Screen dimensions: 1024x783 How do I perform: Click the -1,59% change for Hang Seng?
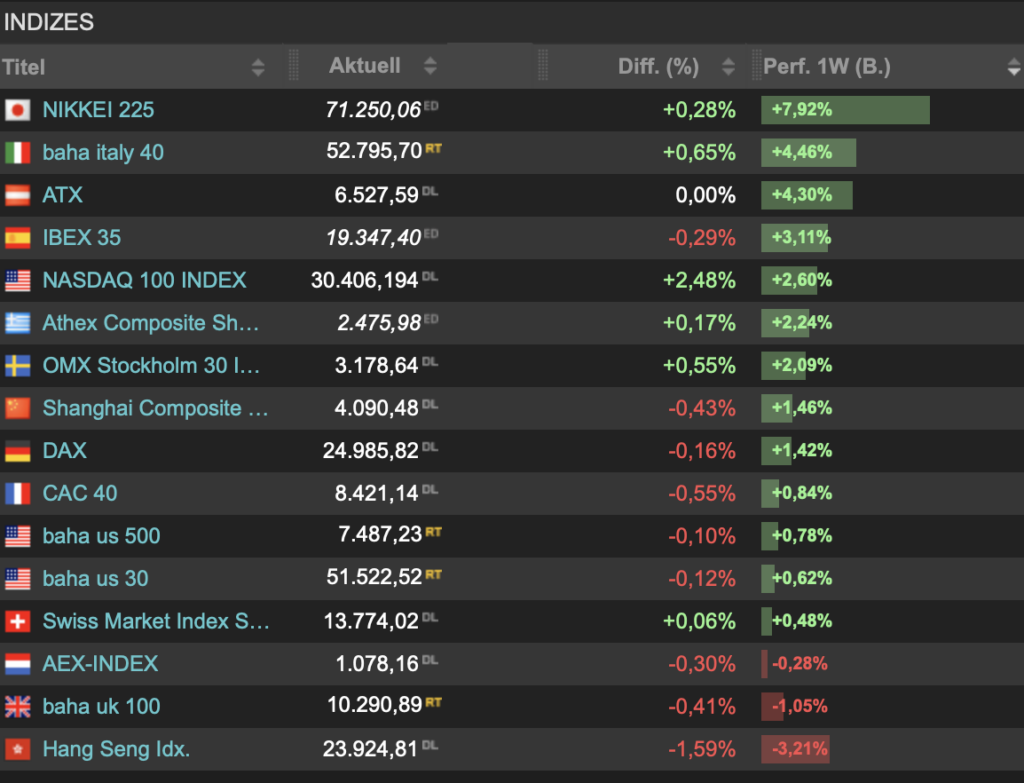pyautogui.click(x=701, y=749)
